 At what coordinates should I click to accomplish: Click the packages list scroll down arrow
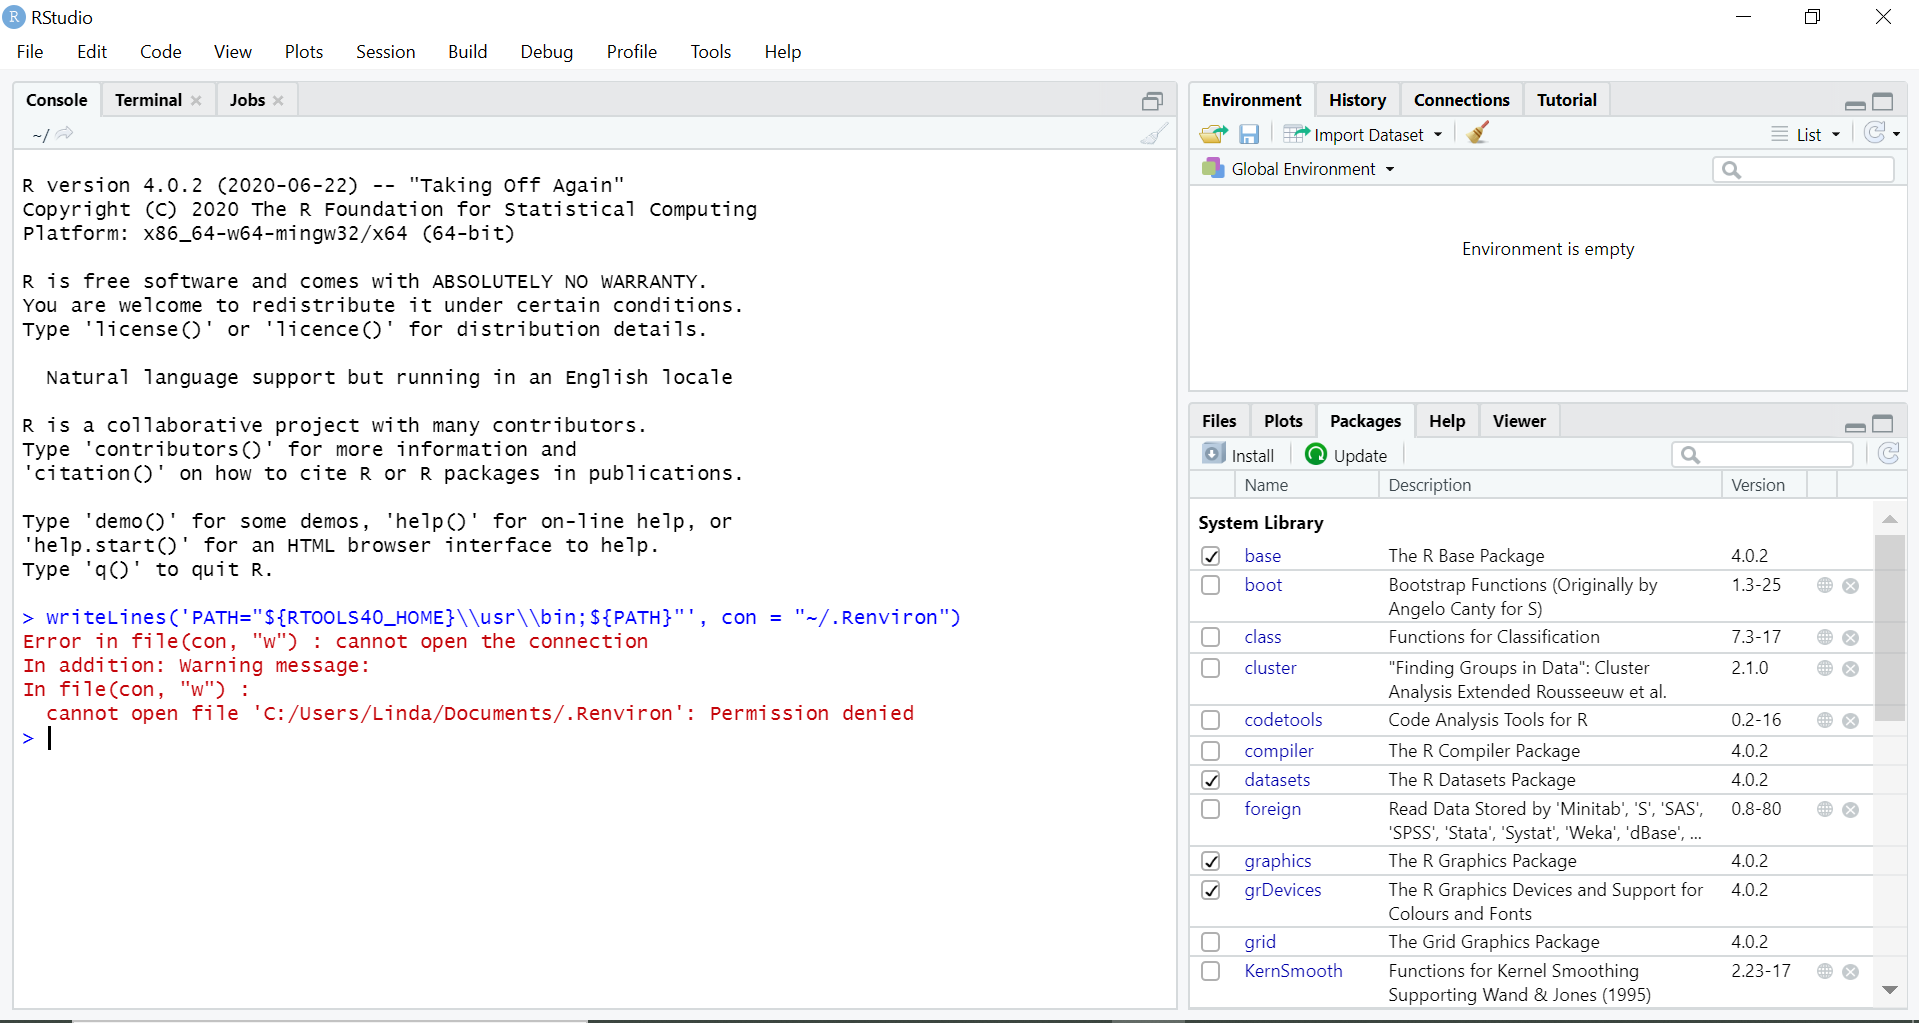pyautogui.click(x=1889, y=990)
